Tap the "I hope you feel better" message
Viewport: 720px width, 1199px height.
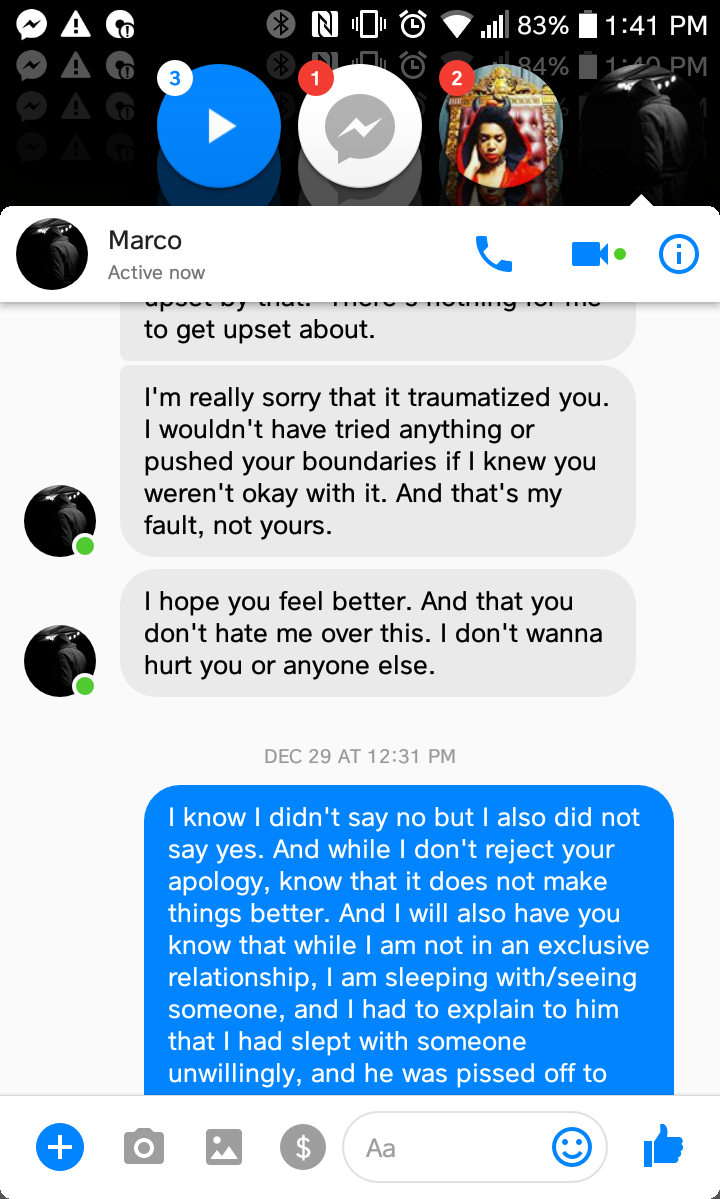point(378,633)
